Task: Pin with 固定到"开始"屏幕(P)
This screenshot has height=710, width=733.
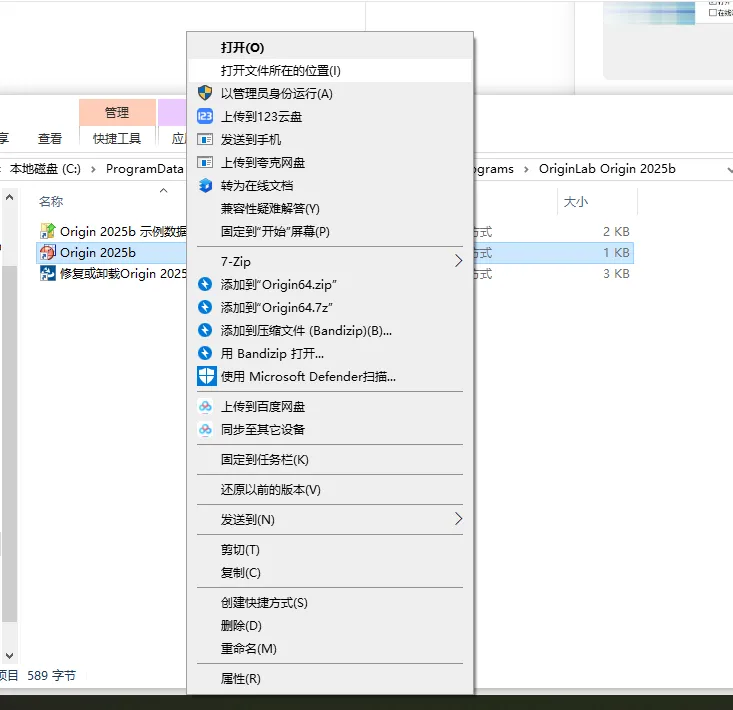Action: (330, 231)
